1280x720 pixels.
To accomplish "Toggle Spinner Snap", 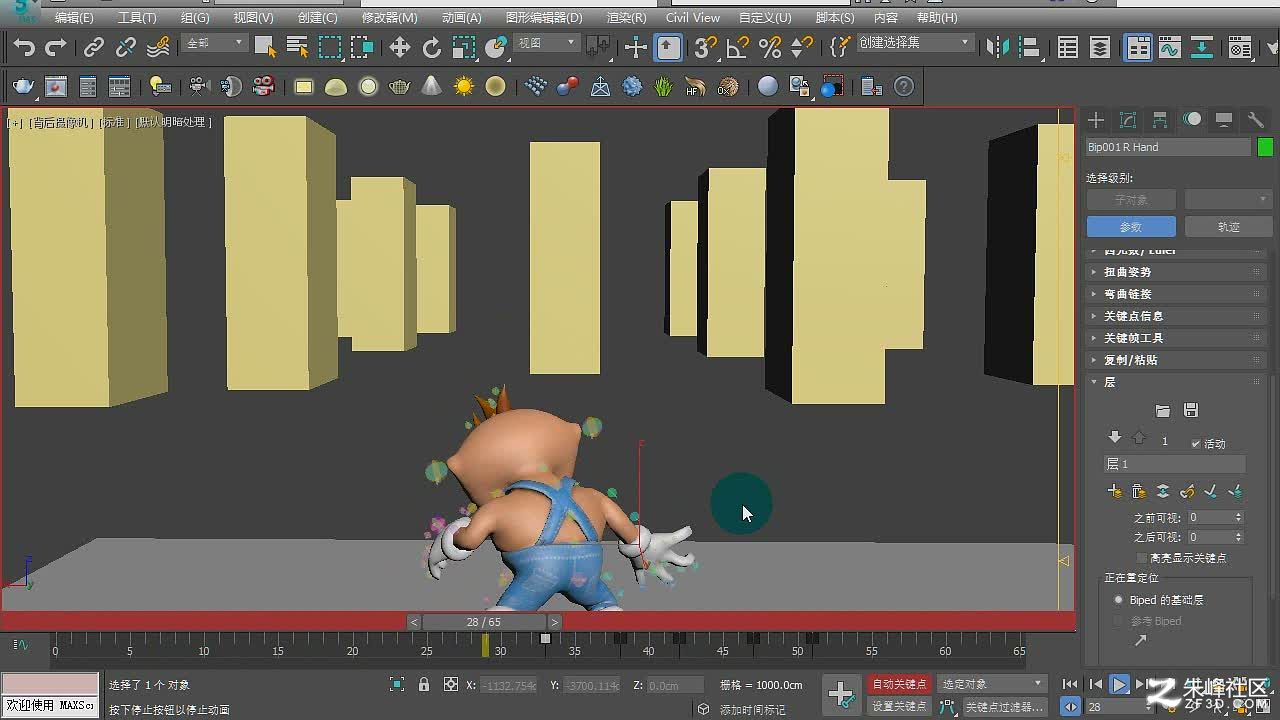I will tap(802, 47).
